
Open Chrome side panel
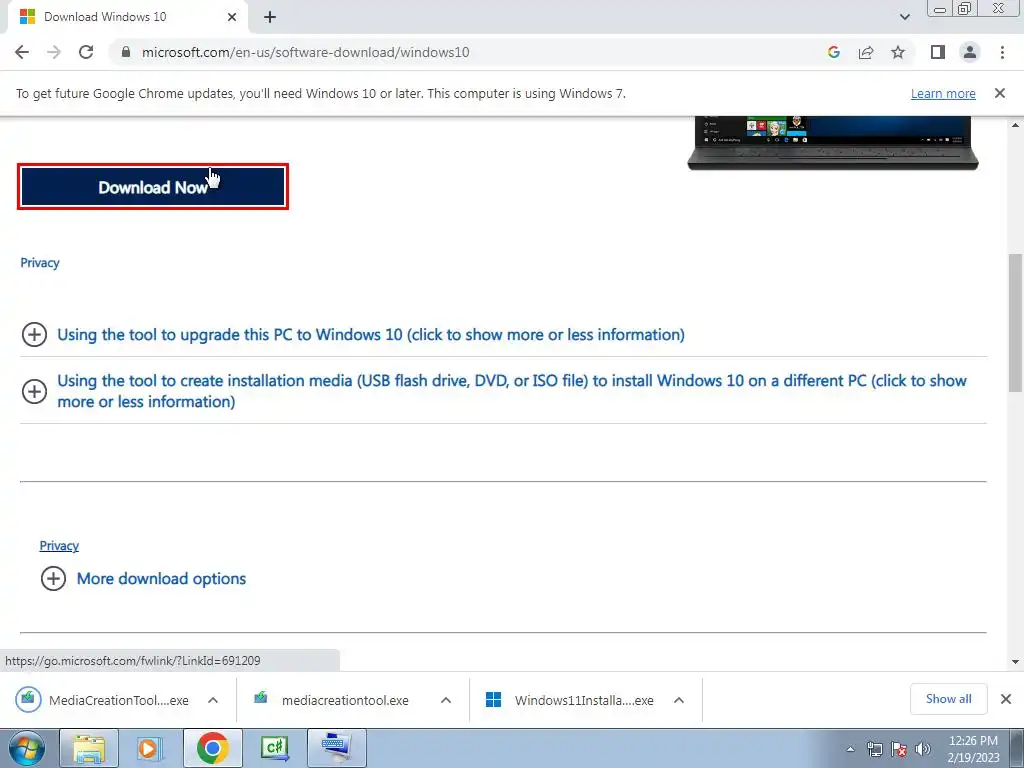coord(938,52)
